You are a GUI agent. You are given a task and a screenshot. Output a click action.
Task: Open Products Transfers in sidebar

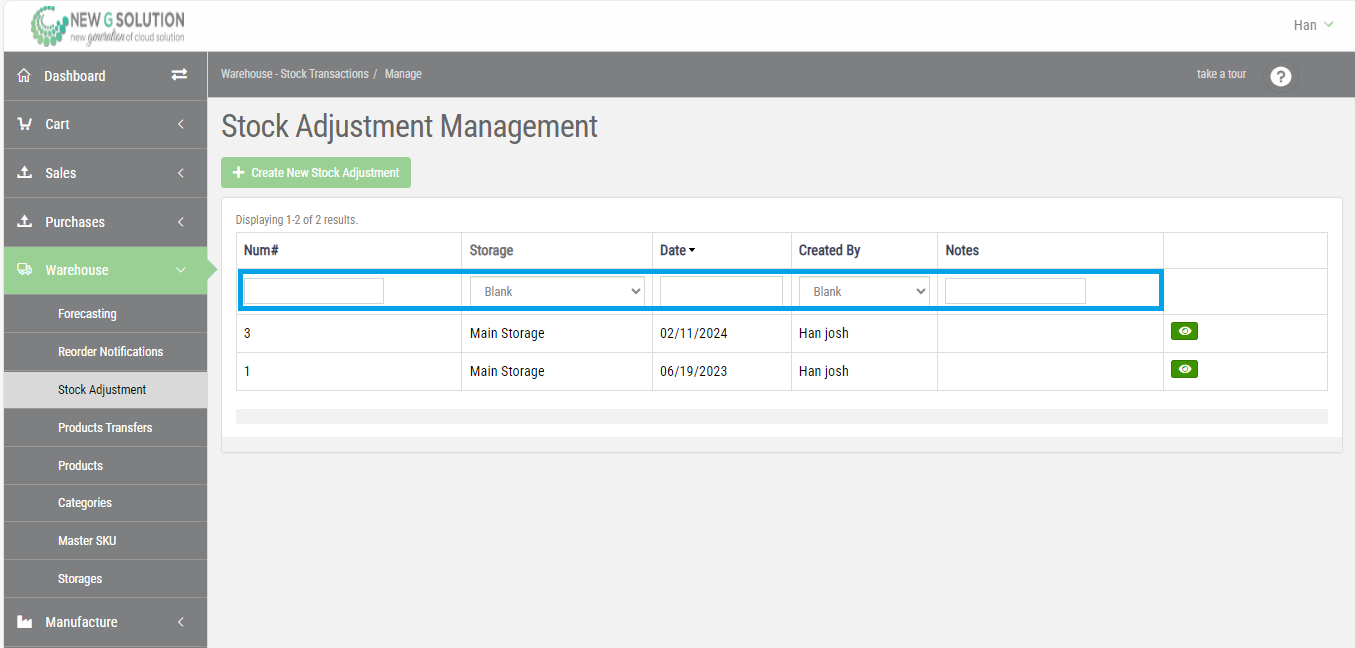105,428
